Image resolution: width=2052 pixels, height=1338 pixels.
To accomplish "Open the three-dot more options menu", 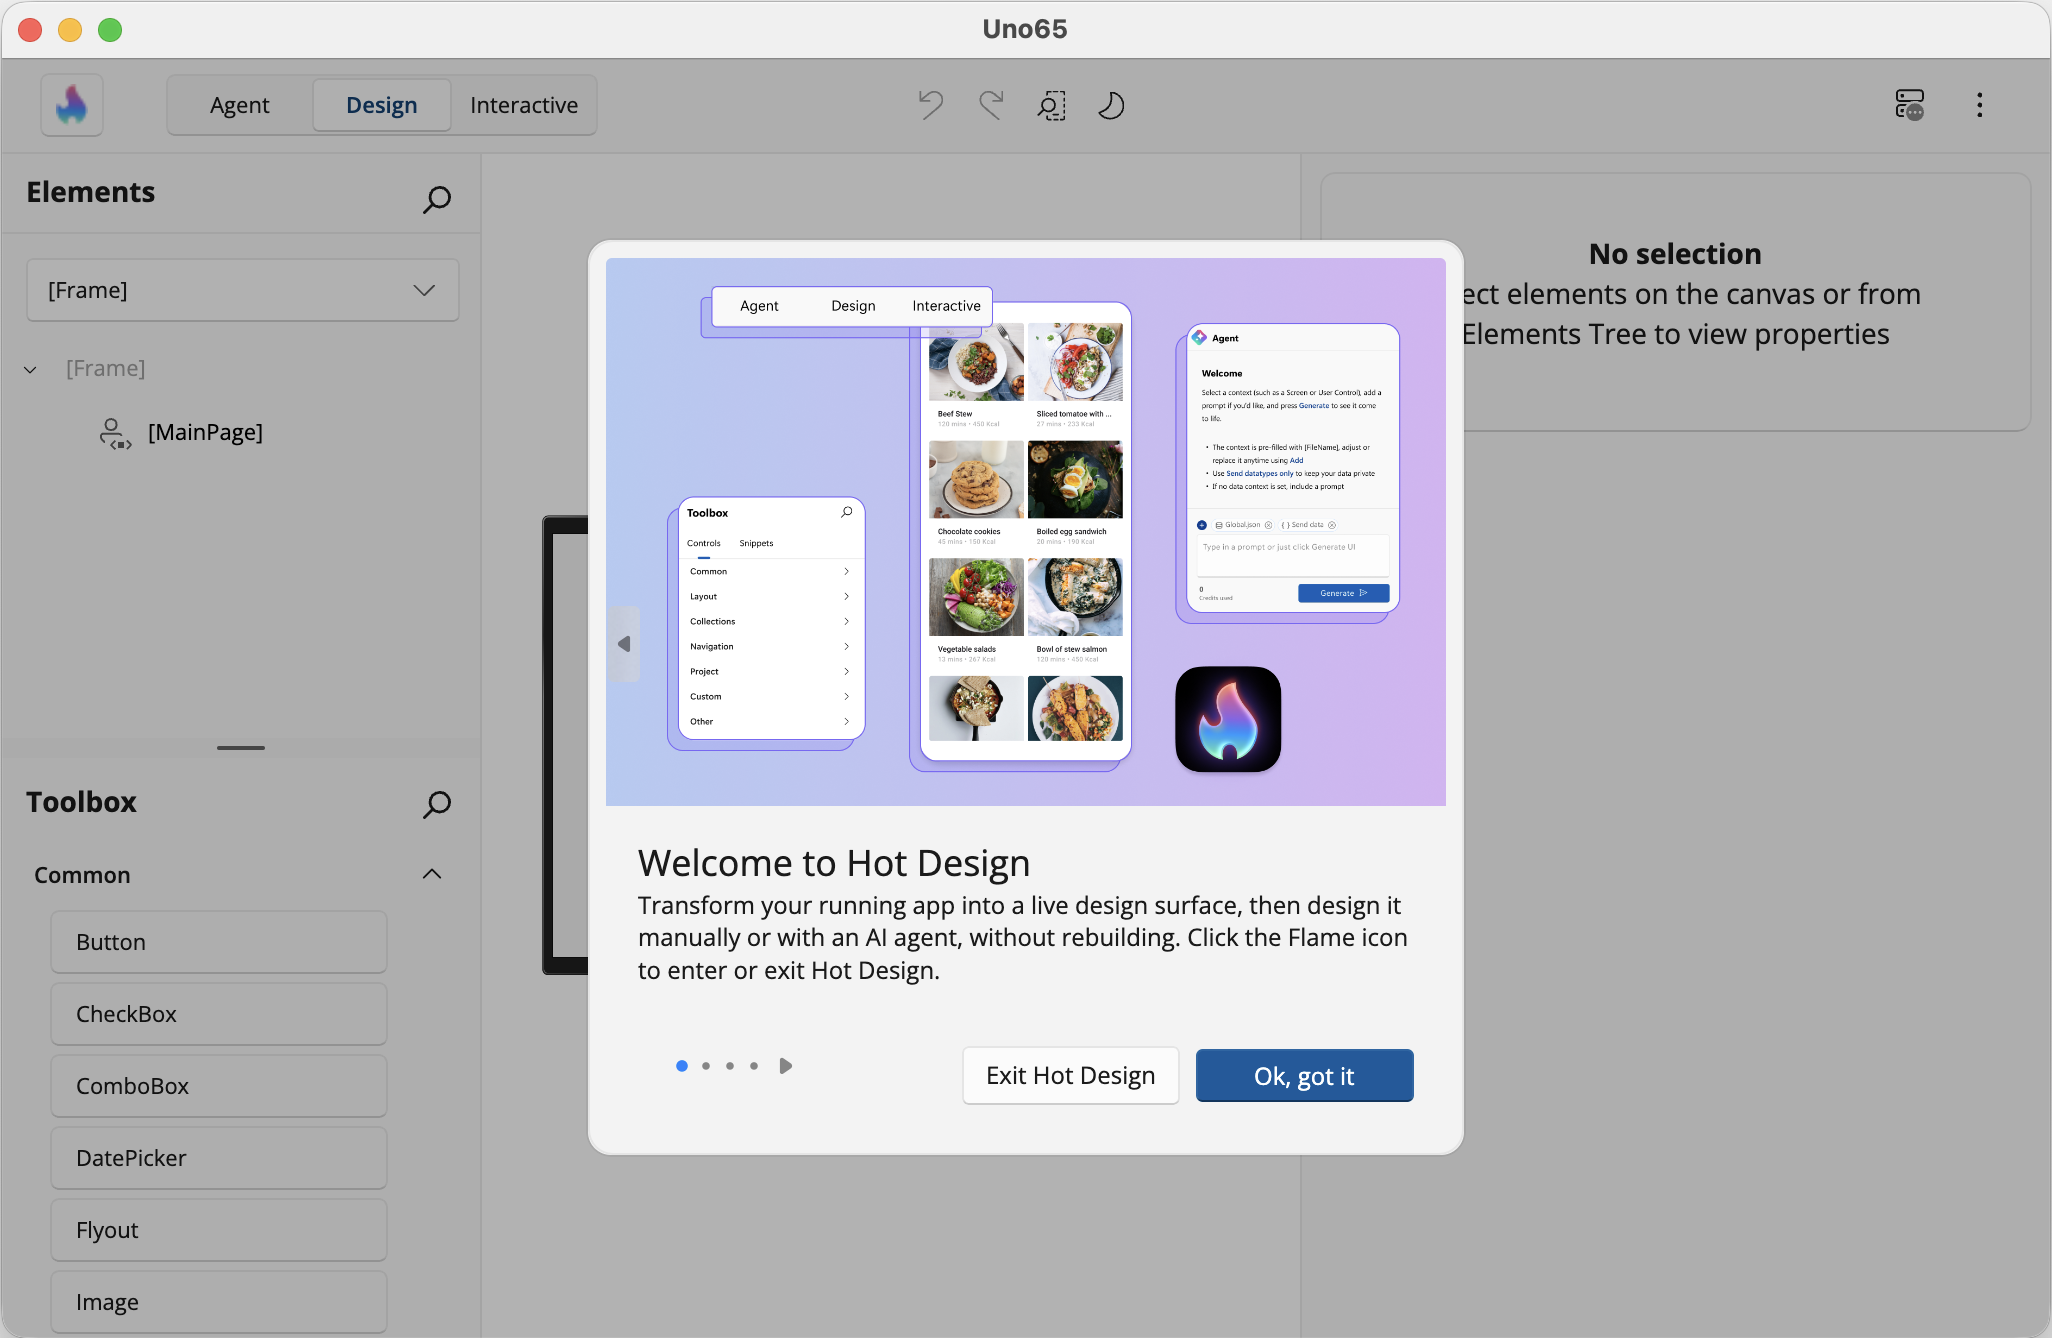I will [1979, 105].
